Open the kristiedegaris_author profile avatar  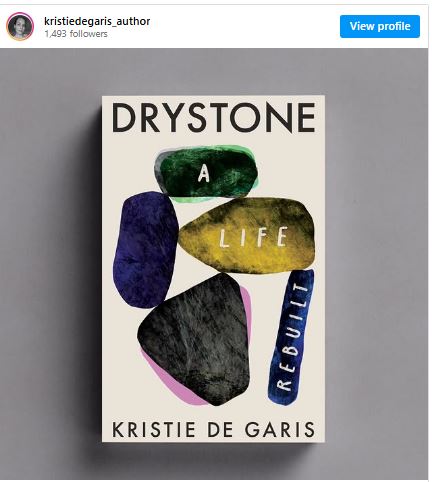(20, 26)
